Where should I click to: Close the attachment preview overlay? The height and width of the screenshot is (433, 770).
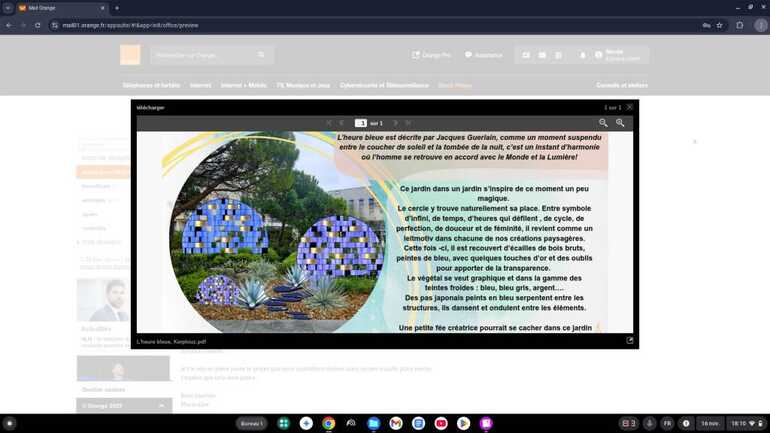630,107
